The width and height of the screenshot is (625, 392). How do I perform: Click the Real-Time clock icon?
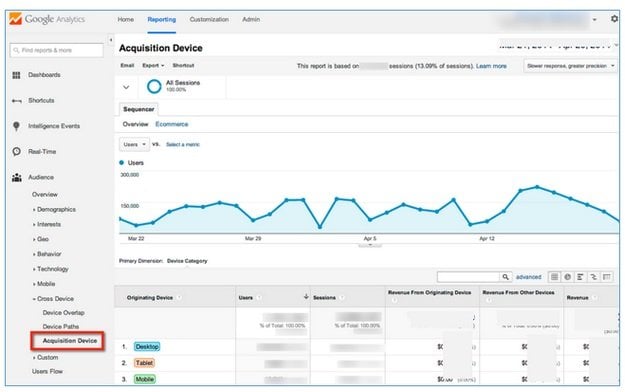(x=16, y=152)
